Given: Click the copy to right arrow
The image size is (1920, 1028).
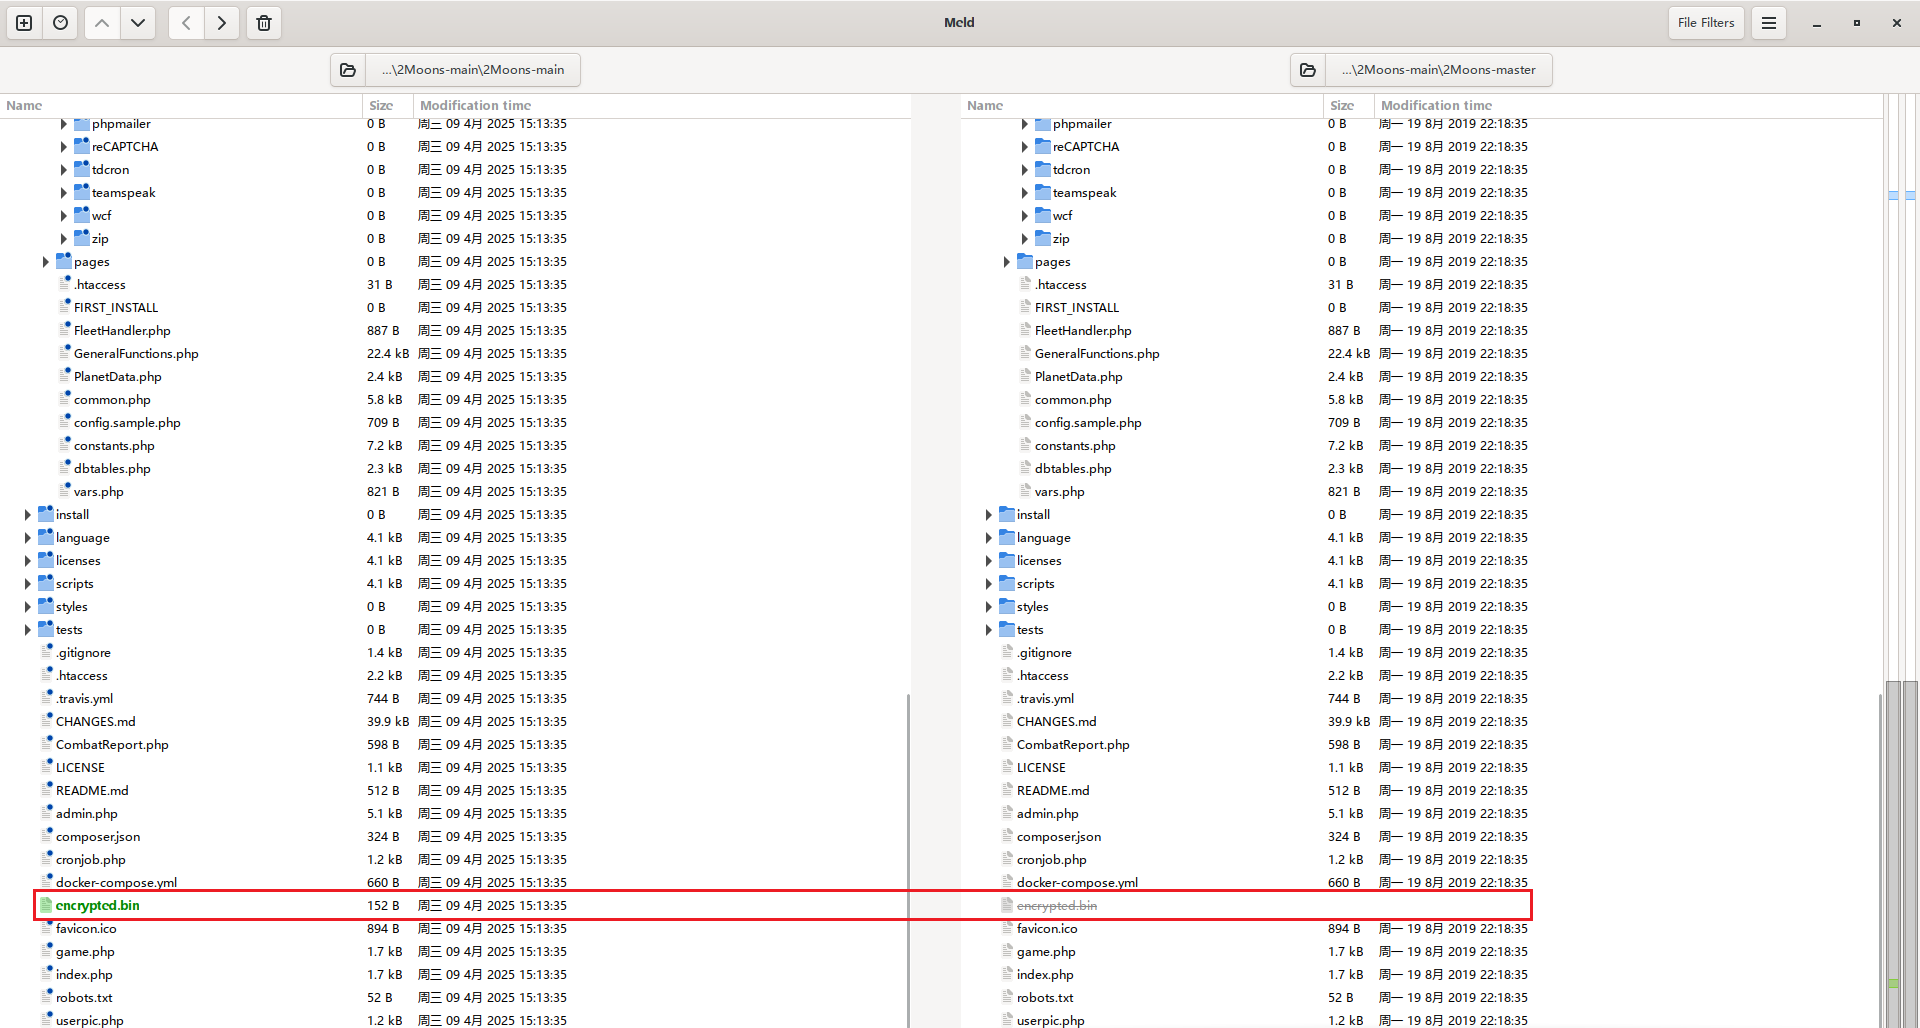Looking at the screenshot, I should coord(222,23).
